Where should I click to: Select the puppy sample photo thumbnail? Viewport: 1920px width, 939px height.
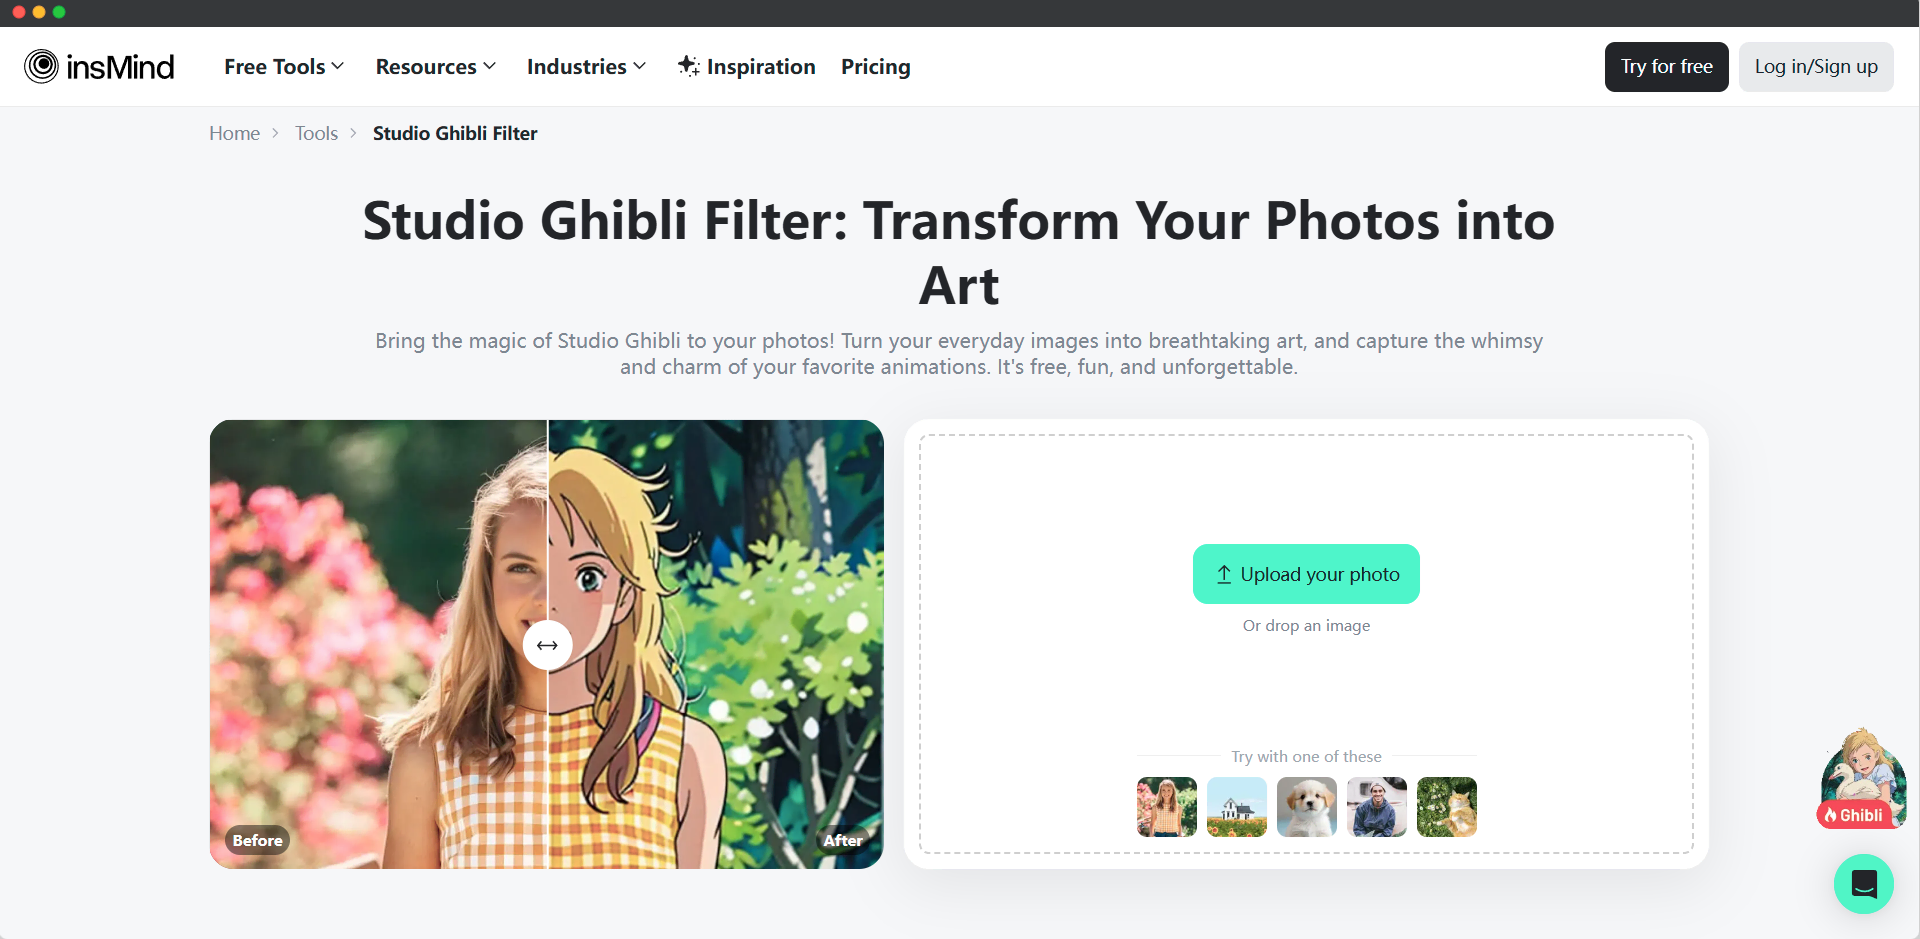point(1307,807)
